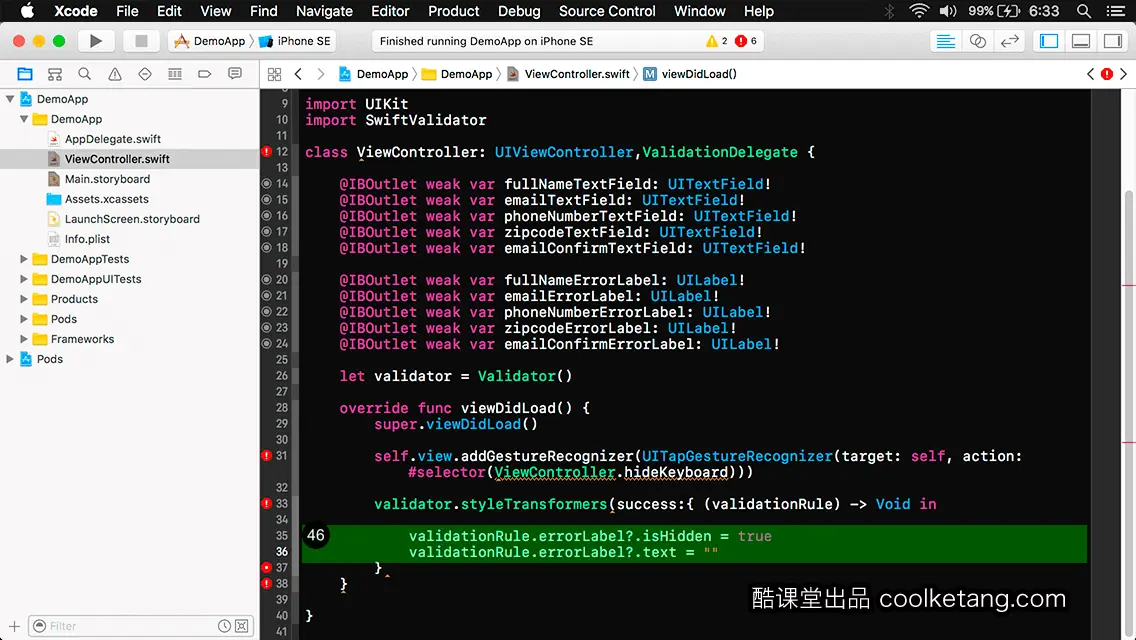Stop the running app

(x=141, y=41)
